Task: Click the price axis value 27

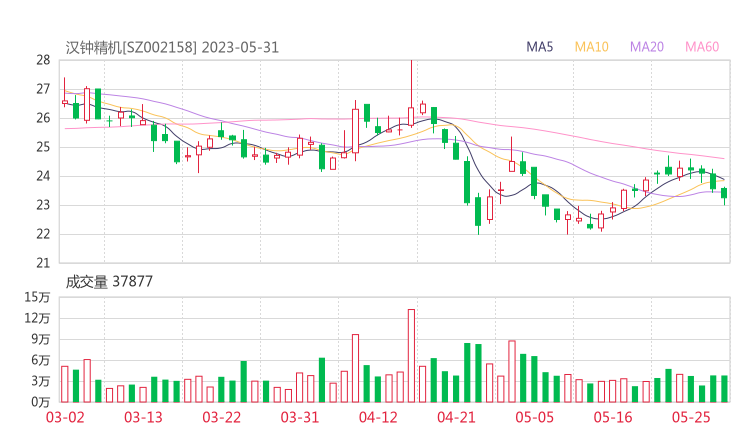Action: click(43, 89)
